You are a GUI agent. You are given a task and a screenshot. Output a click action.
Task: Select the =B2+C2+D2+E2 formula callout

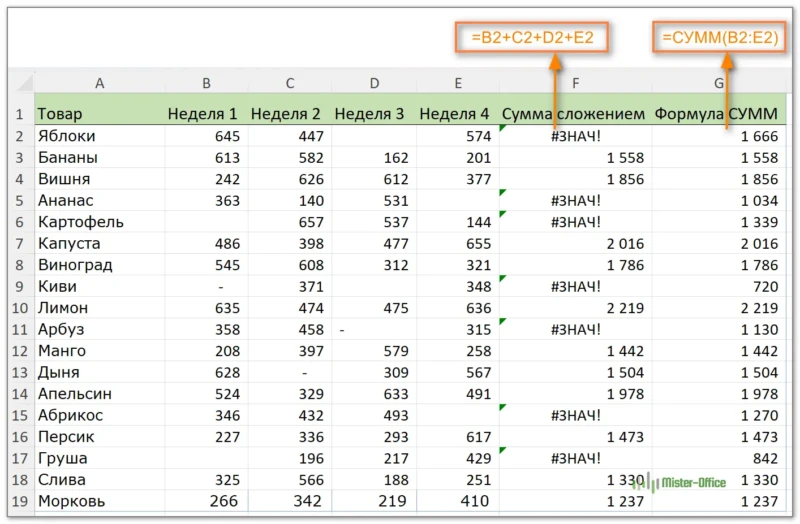pos(532,38)
